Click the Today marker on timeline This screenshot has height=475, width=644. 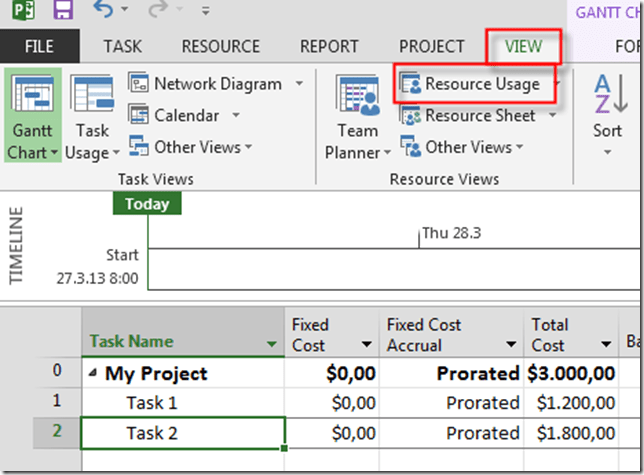tap(147, 204)
